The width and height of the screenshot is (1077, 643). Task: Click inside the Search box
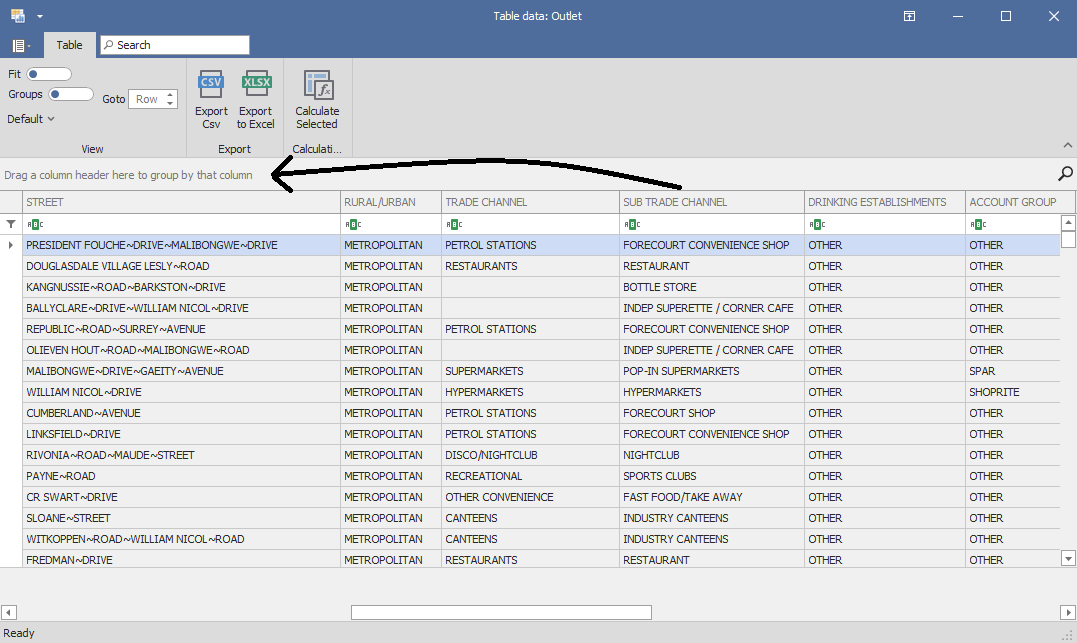[180, 45]
